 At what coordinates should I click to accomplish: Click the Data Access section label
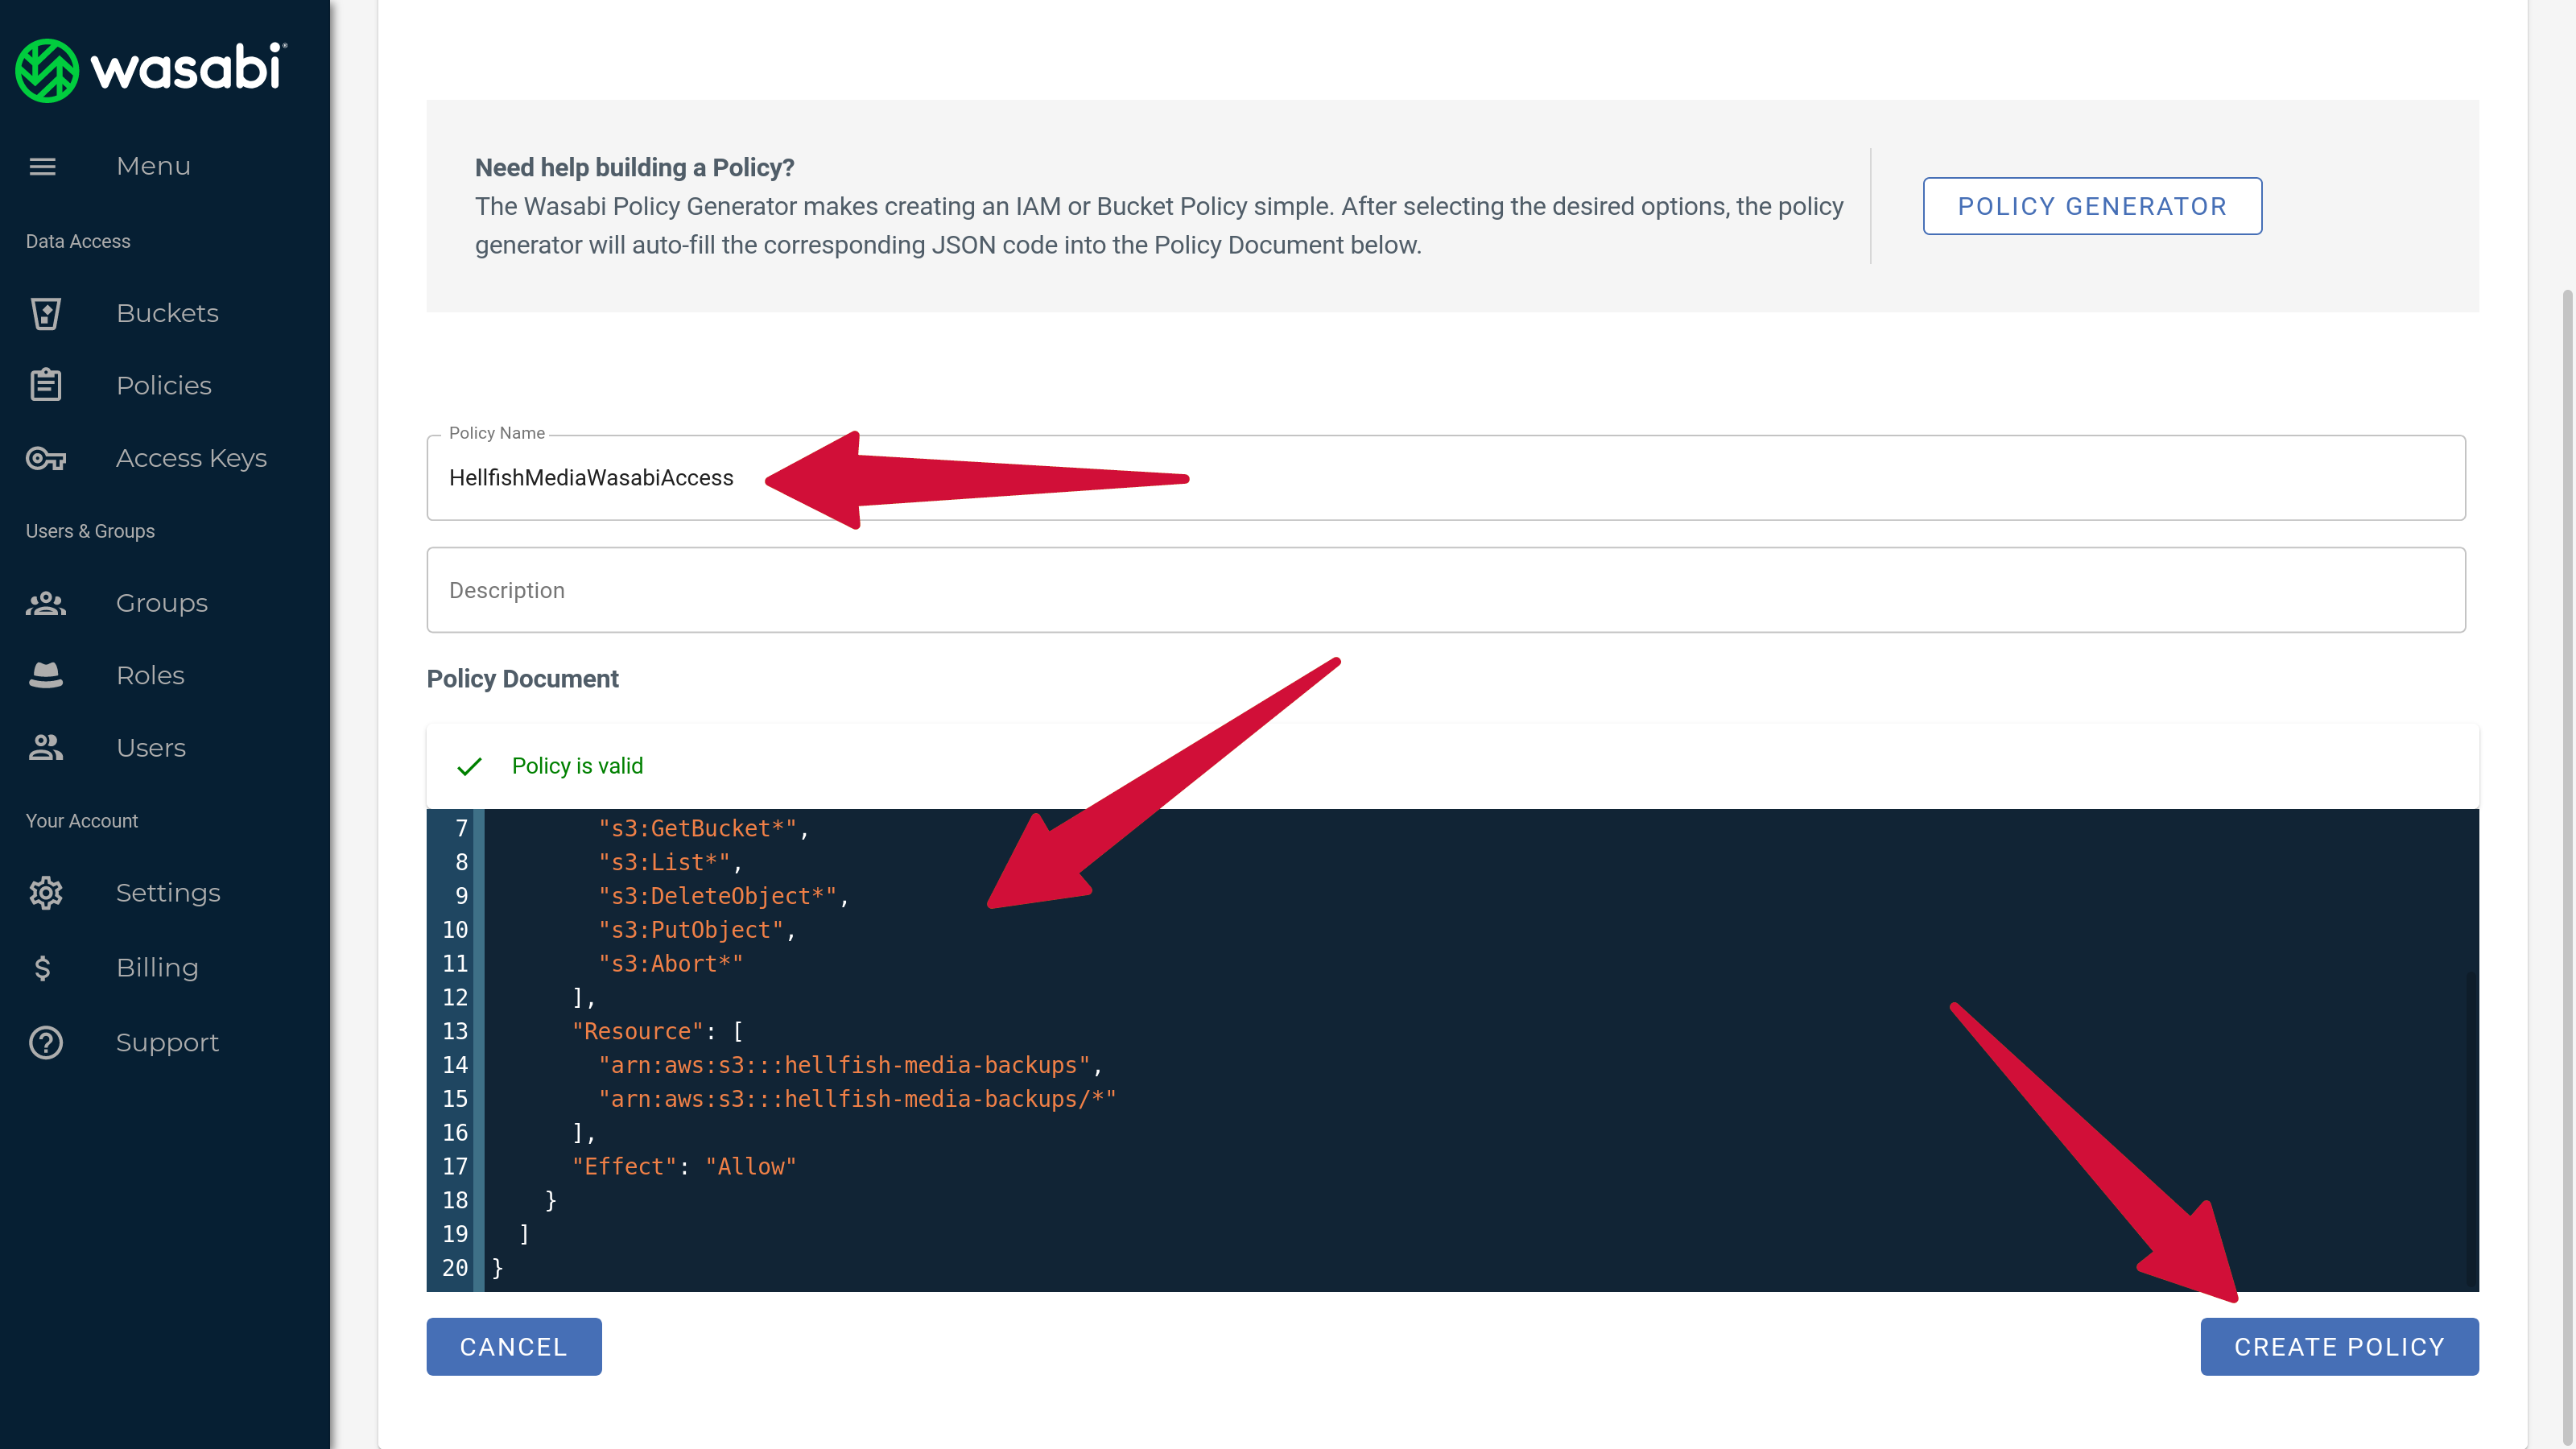78,241
